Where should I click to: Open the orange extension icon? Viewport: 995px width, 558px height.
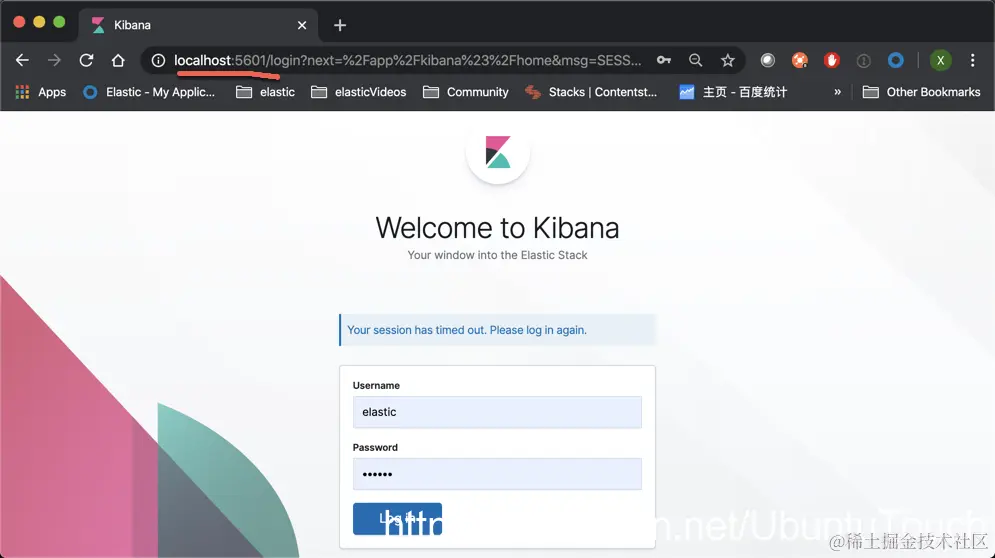point(800,60)
